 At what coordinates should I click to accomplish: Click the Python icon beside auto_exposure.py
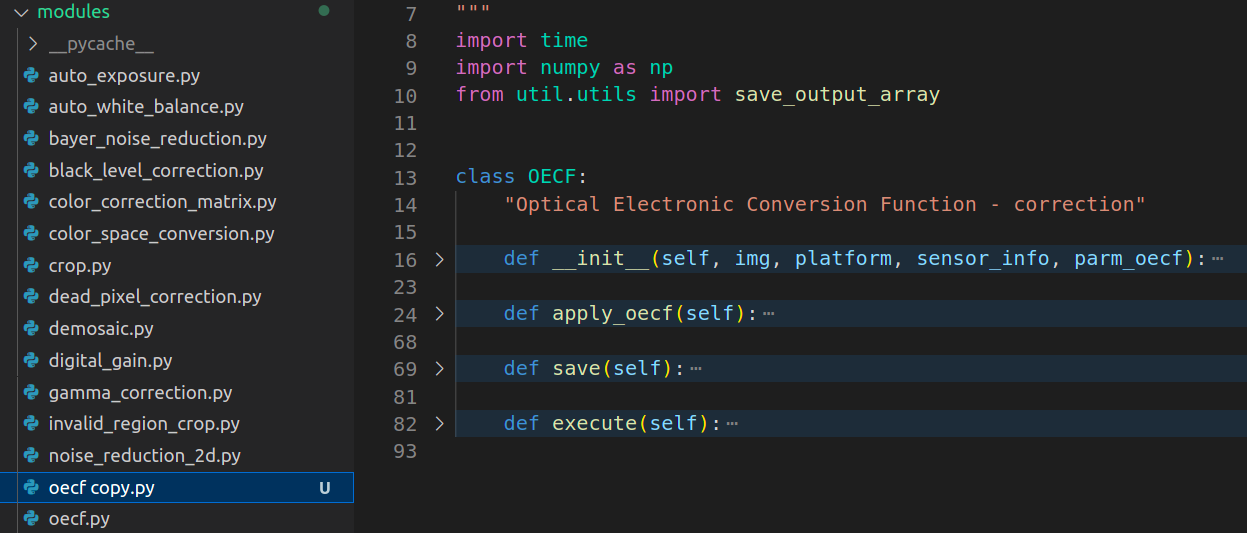31,75
